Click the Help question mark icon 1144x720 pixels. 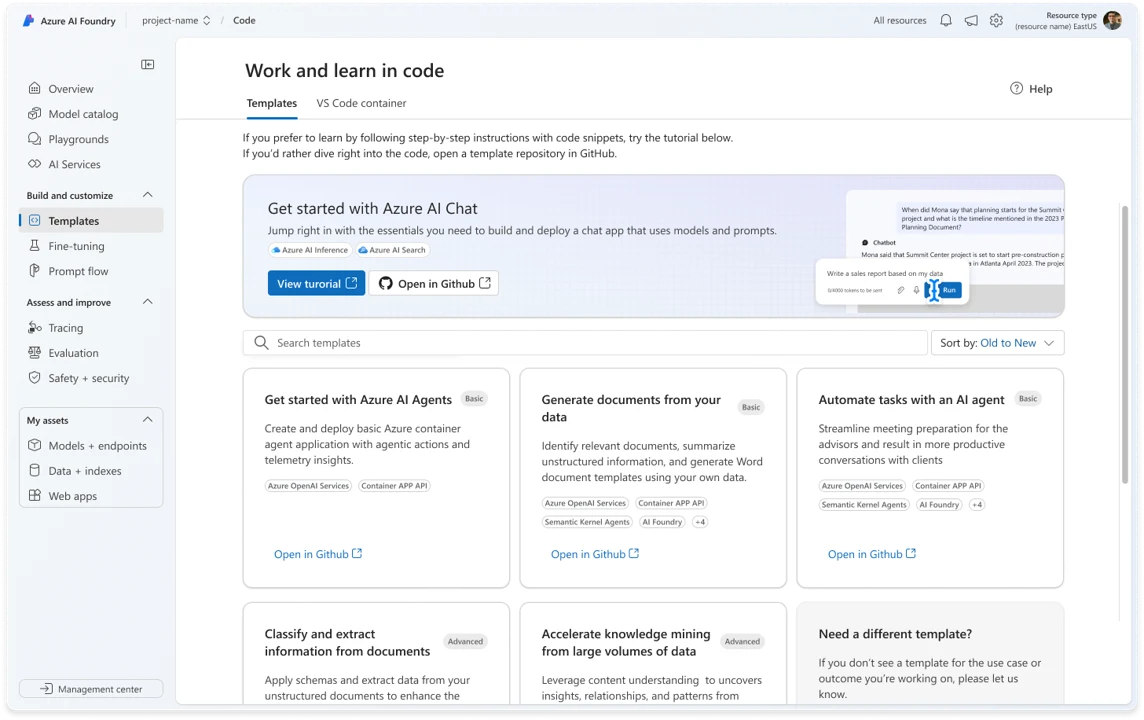click(x=1016, y=88)
